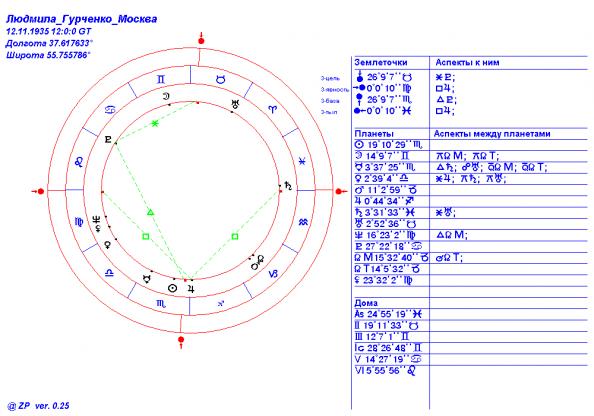The image size is (594, 416).
Task: Click the Capricorn glyph in the zodiac ring
Action: coord(273,274)
